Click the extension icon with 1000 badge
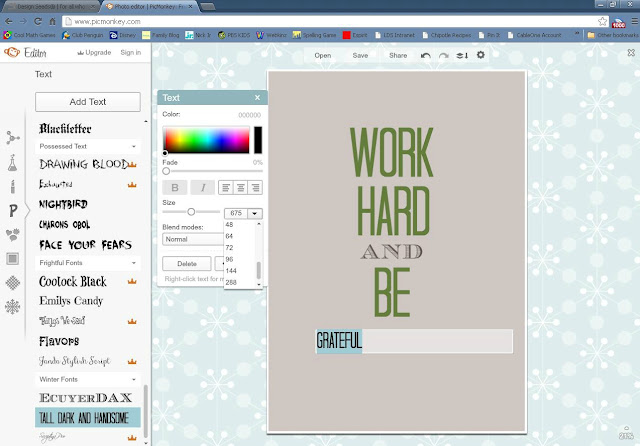This screenshot has width=640, height=446. click(x=618, y=23)
